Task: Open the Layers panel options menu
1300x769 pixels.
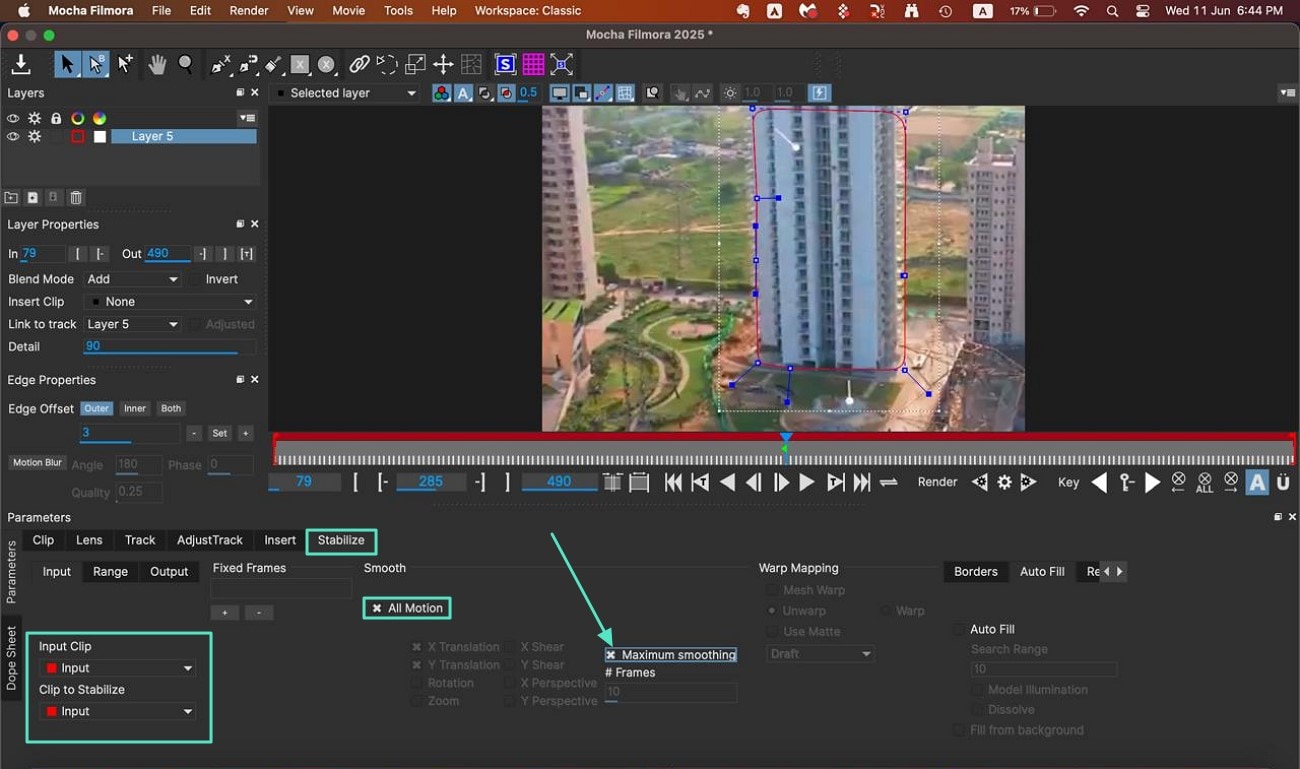Action: pos(247,118)
